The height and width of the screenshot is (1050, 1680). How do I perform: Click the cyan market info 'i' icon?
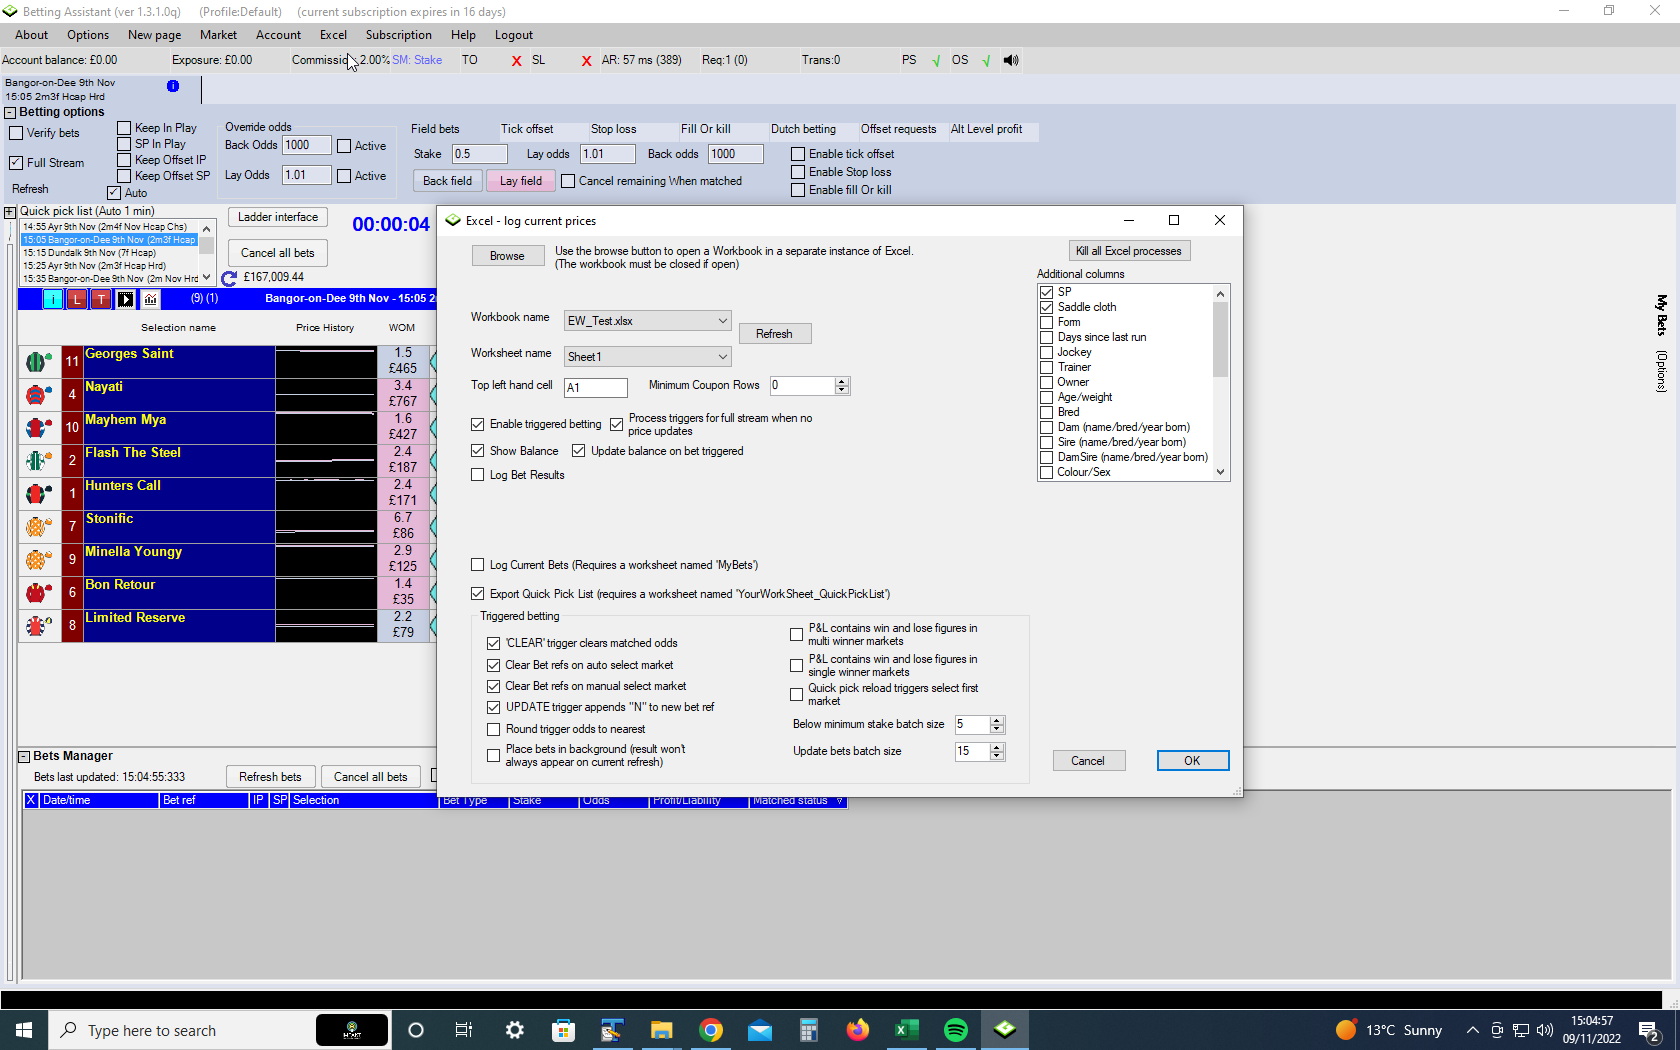point(53,299)
